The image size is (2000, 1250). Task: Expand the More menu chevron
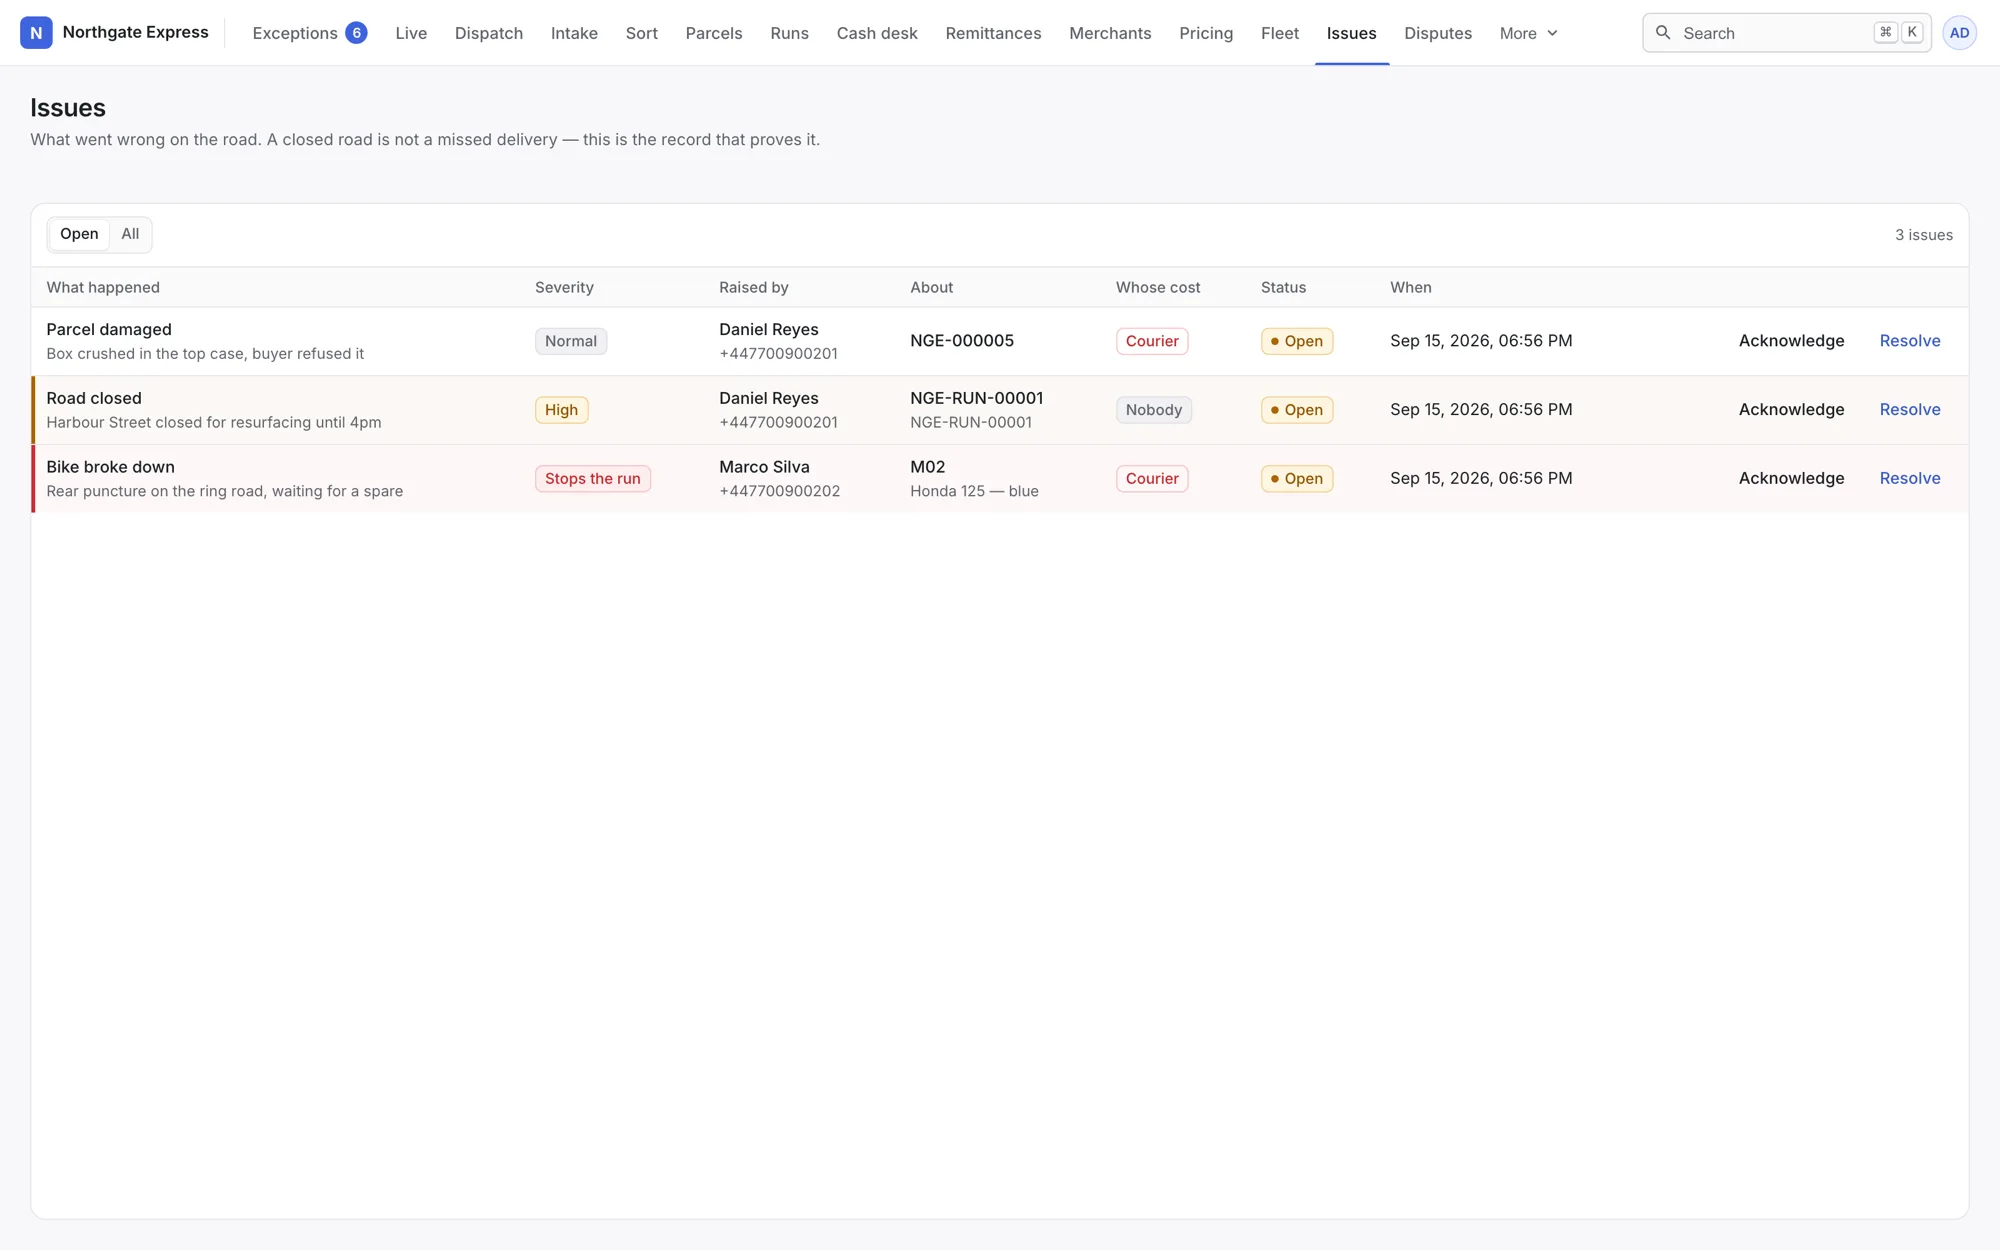(x=1552, y=33)
